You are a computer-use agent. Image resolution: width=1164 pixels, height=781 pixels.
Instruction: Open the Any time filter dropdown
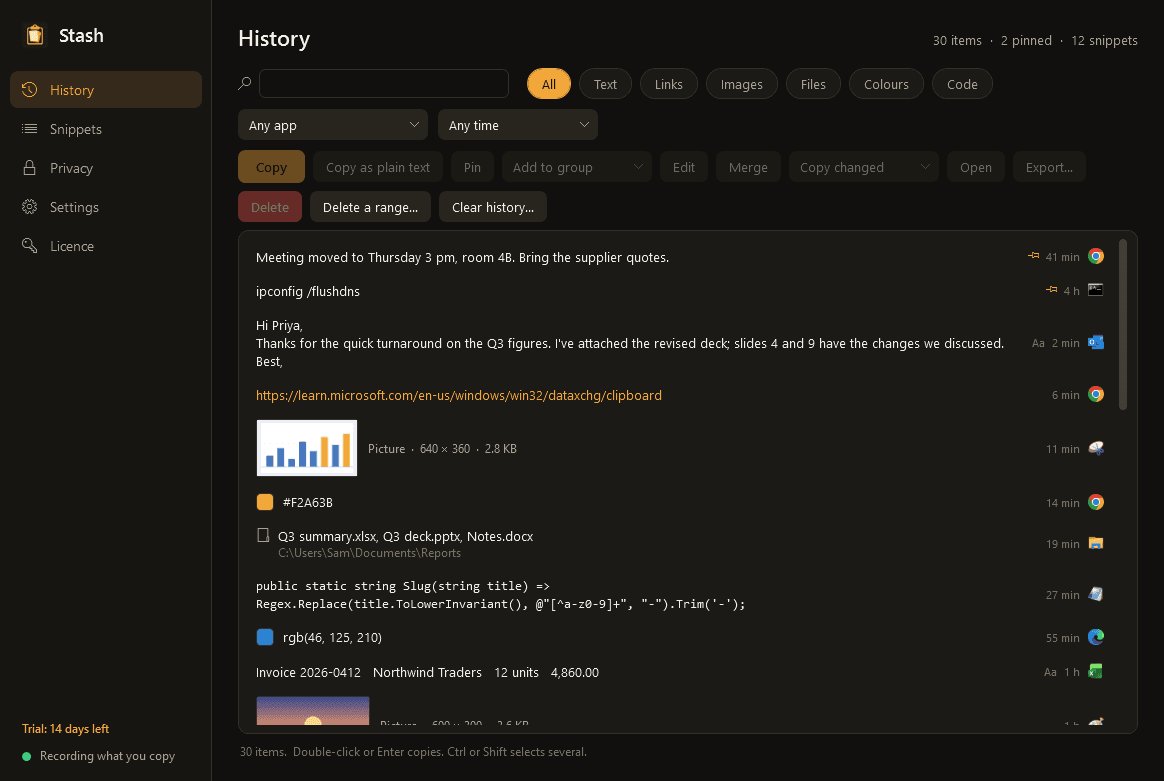(x=517, y=125)
